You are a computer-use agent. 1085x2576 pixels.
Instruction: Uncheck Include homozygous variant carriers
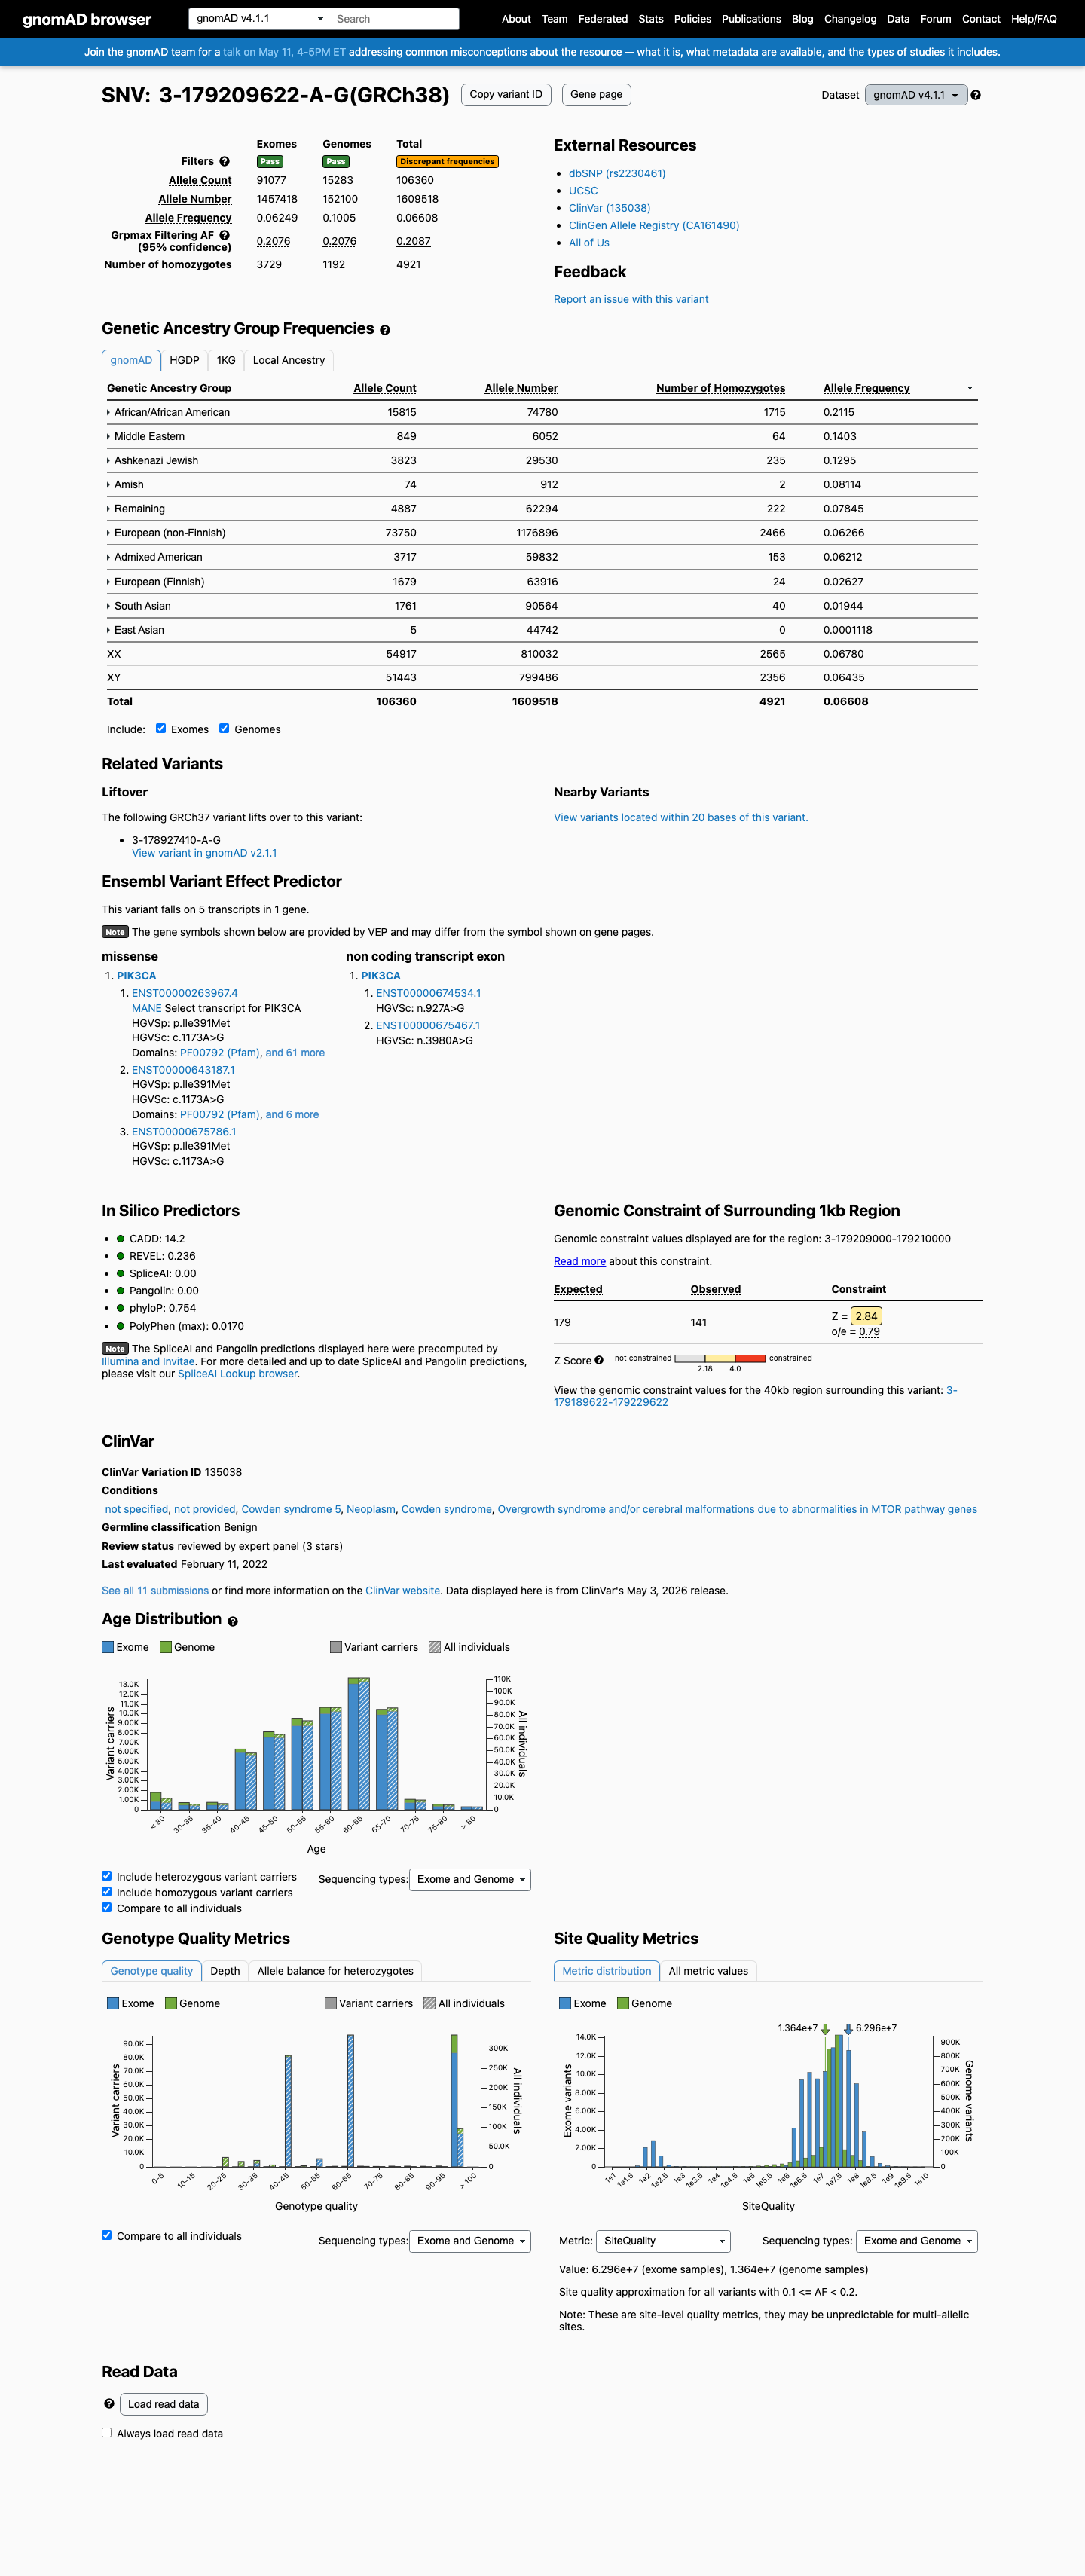(107, 1892)
